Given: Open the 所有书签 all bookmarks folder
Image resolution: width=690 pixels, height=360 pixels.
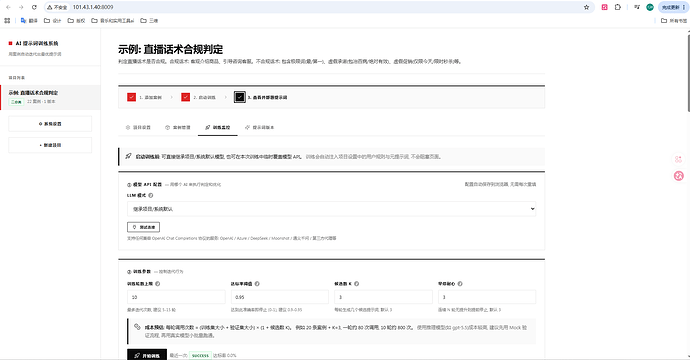Looking at the screenshot, I should (x=674, y=20).
